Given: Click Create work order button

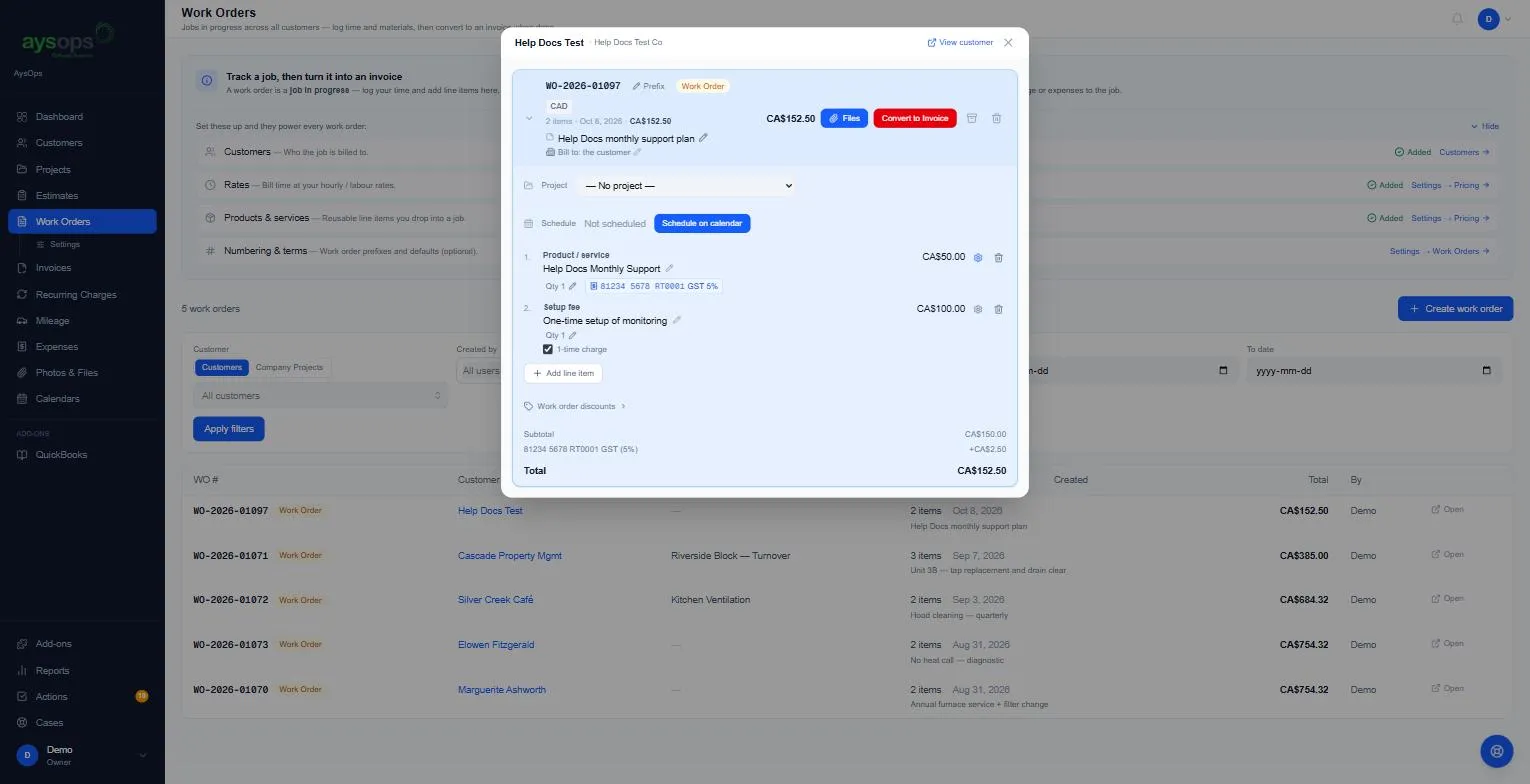Looking at the screenshot, I should [x=1455, y=309].
